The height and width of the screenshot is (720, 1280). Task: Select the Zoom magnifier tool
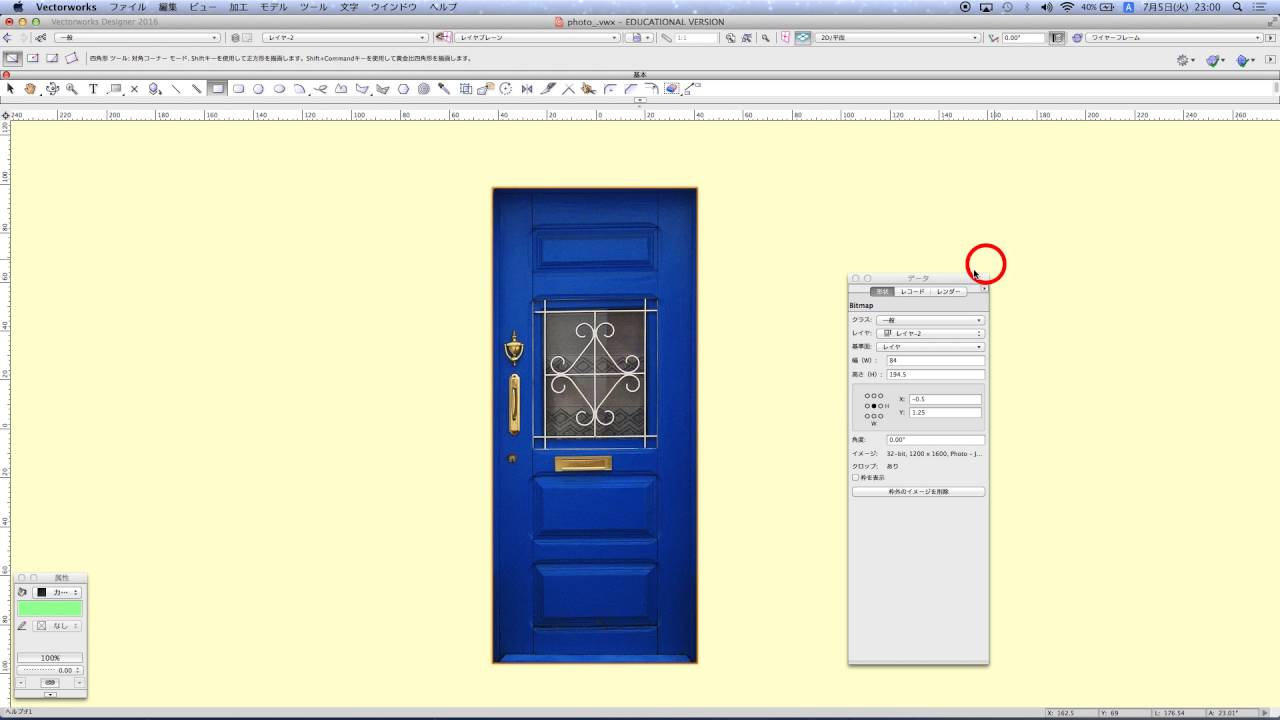click(x=72, y=89)
